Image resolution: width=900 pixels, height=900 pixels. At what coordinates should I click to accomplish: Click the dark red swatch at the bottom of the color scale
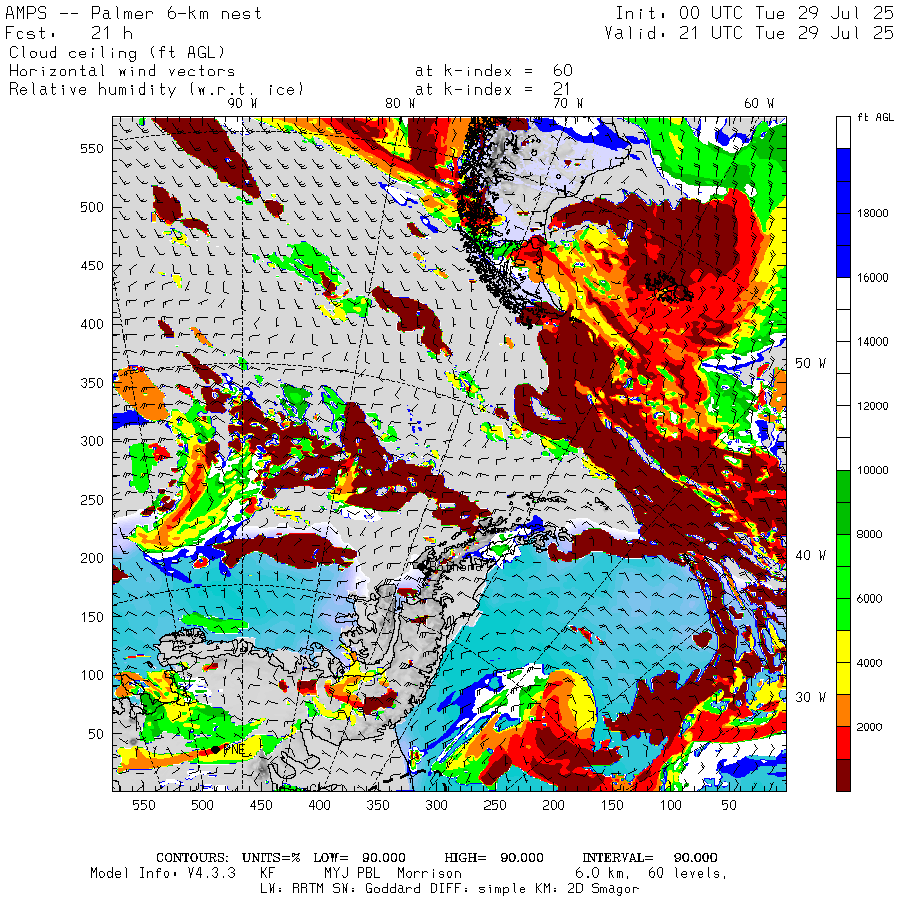coord(843,775)
